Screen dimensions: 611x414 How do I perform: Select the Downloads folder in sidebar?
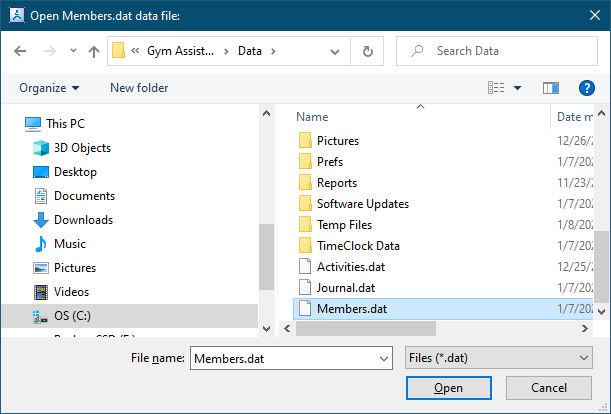click(x=82, y=220)
